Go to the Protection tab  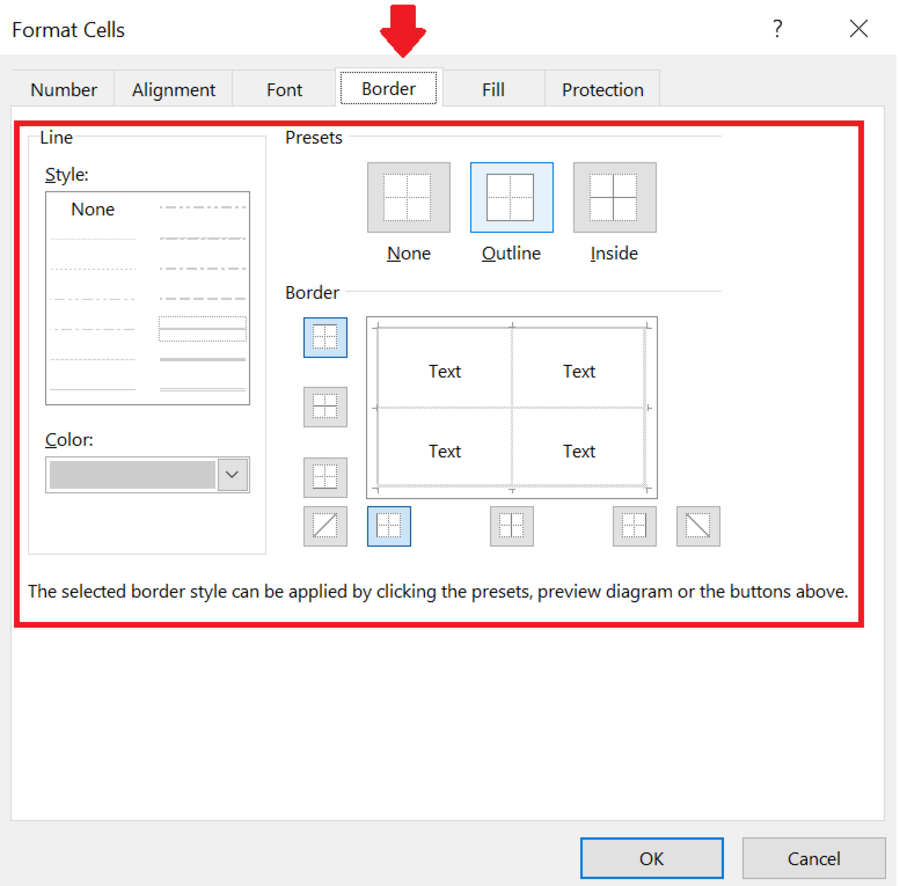click(x=603, y=90)
